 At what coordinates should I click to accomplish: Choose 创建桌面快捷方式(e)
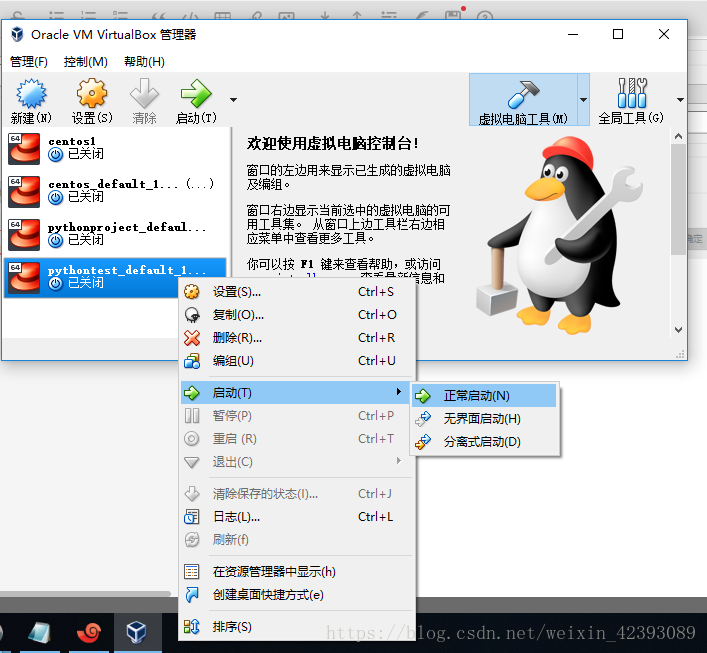click(x=297, y=595)
